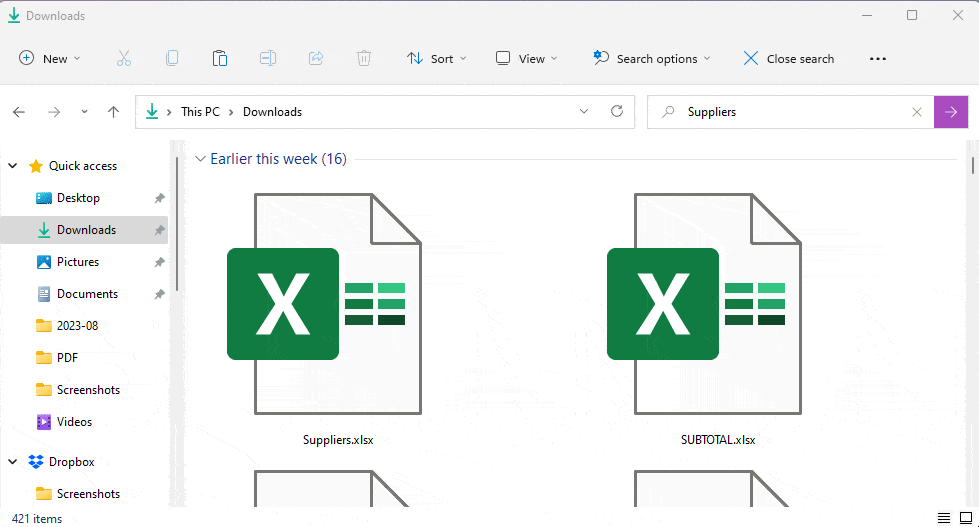
Task: Collapse the Dropbox tree node
Action: pos(12,461)
